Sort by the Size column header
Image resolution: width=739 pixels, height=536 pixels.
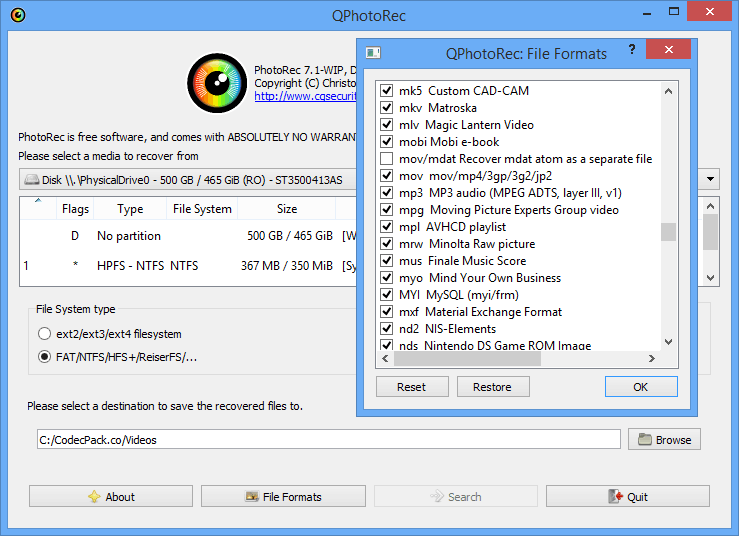pyautogui.click(x=287, y=209)
